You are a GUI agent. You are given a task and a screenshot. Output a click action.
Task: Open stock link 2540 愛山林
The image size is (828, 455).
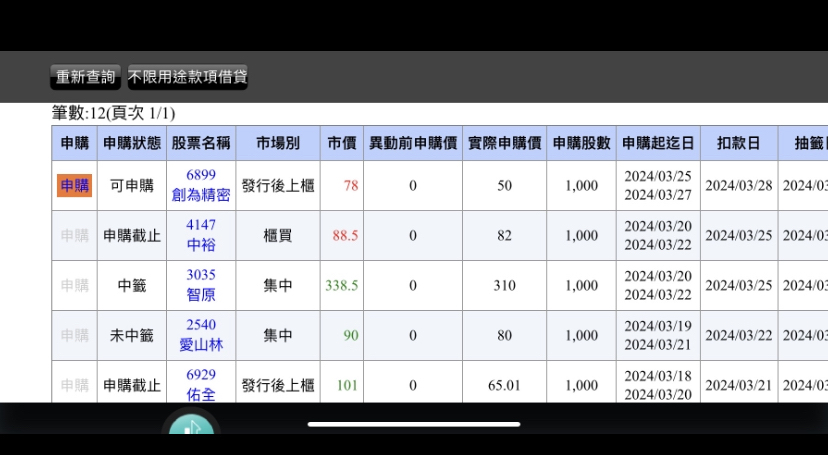(x=201, y=335)
